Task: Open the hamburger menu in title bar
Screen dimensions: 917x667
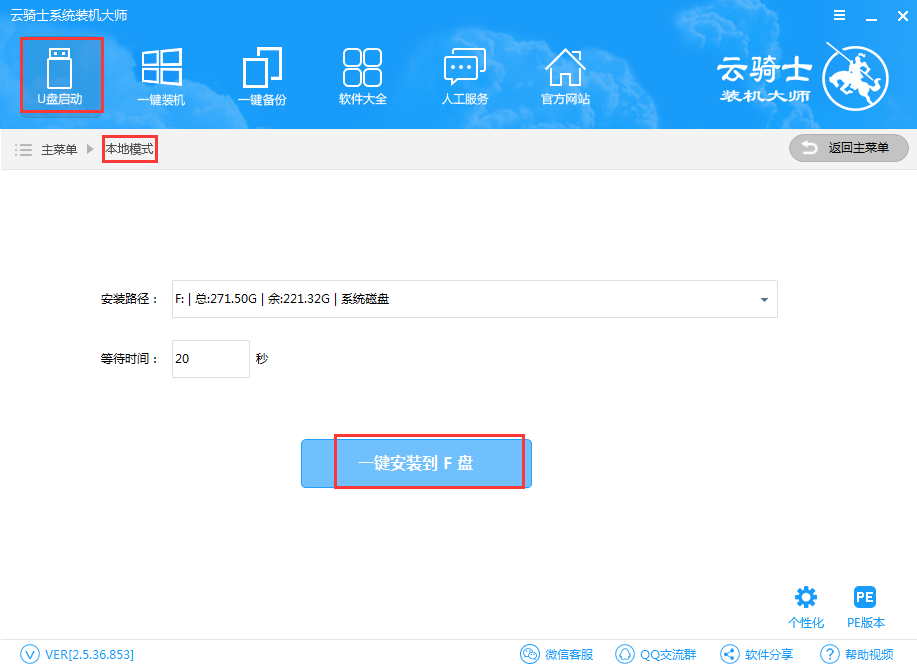Action: [839, 16]
